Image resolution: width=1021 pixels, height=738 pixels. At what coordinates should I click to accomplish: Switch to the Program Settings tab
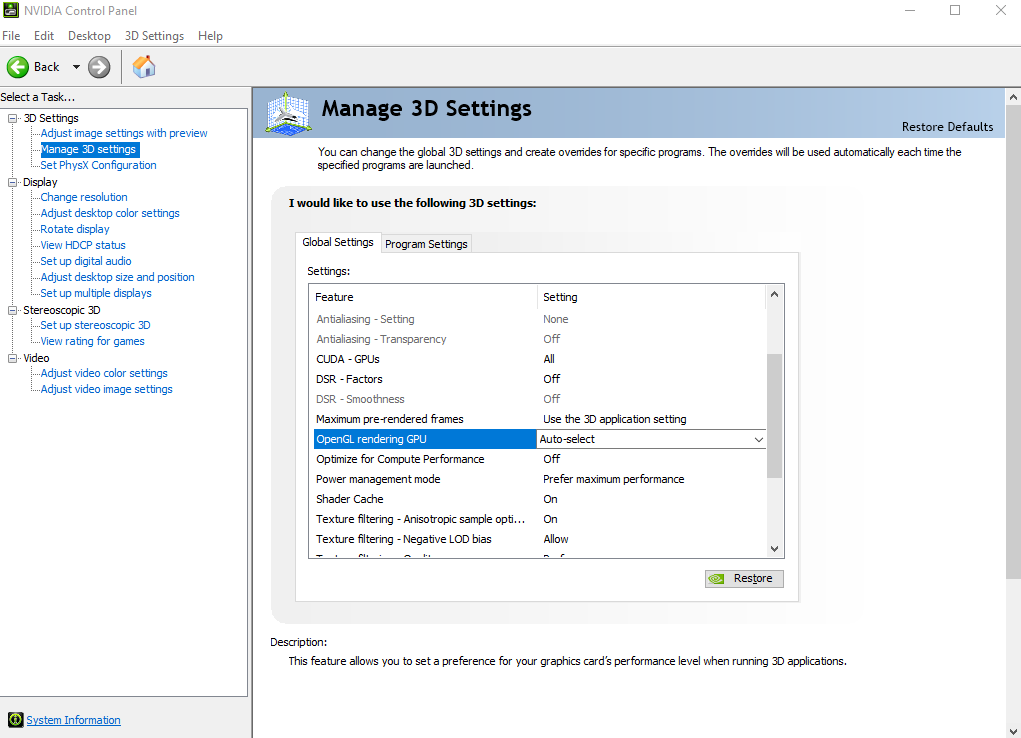point(426,244)
